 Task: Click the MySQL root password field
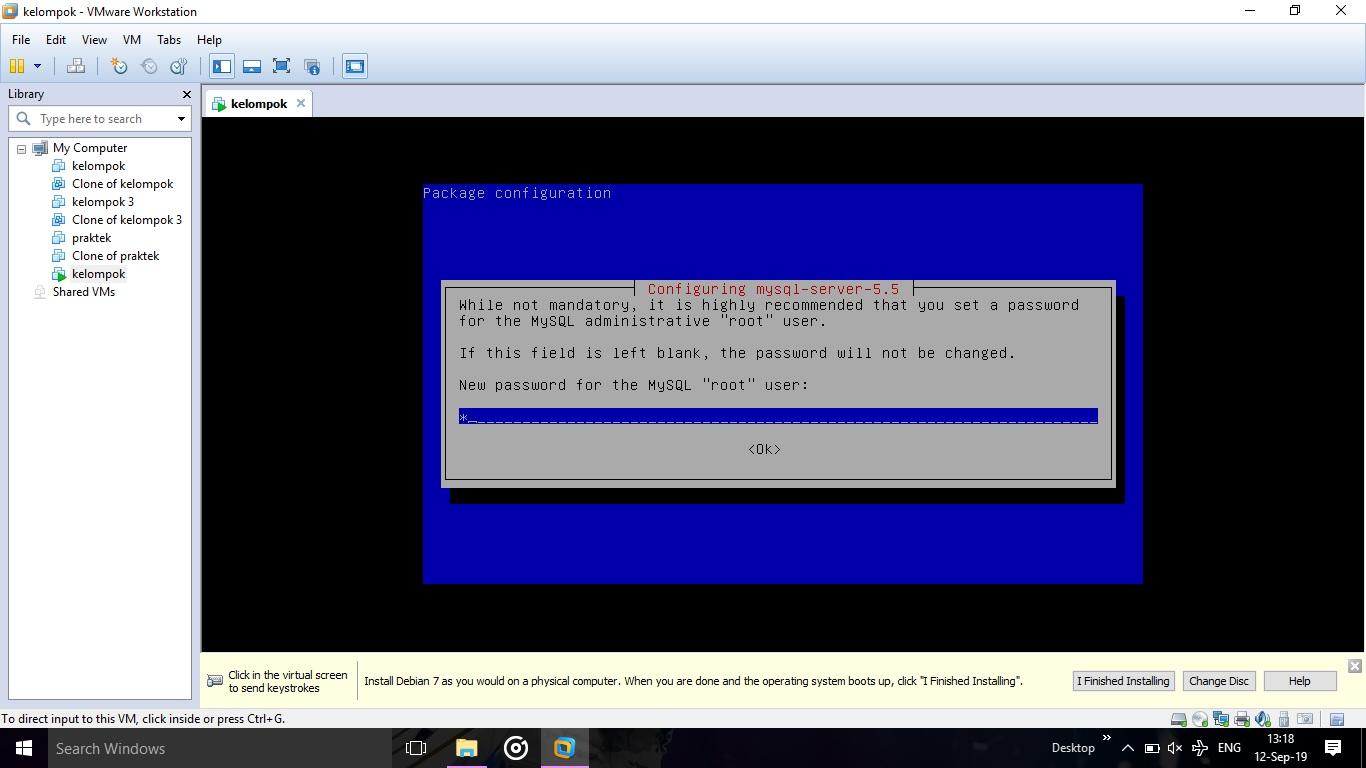pyautogui.click(x=778, y=416)
